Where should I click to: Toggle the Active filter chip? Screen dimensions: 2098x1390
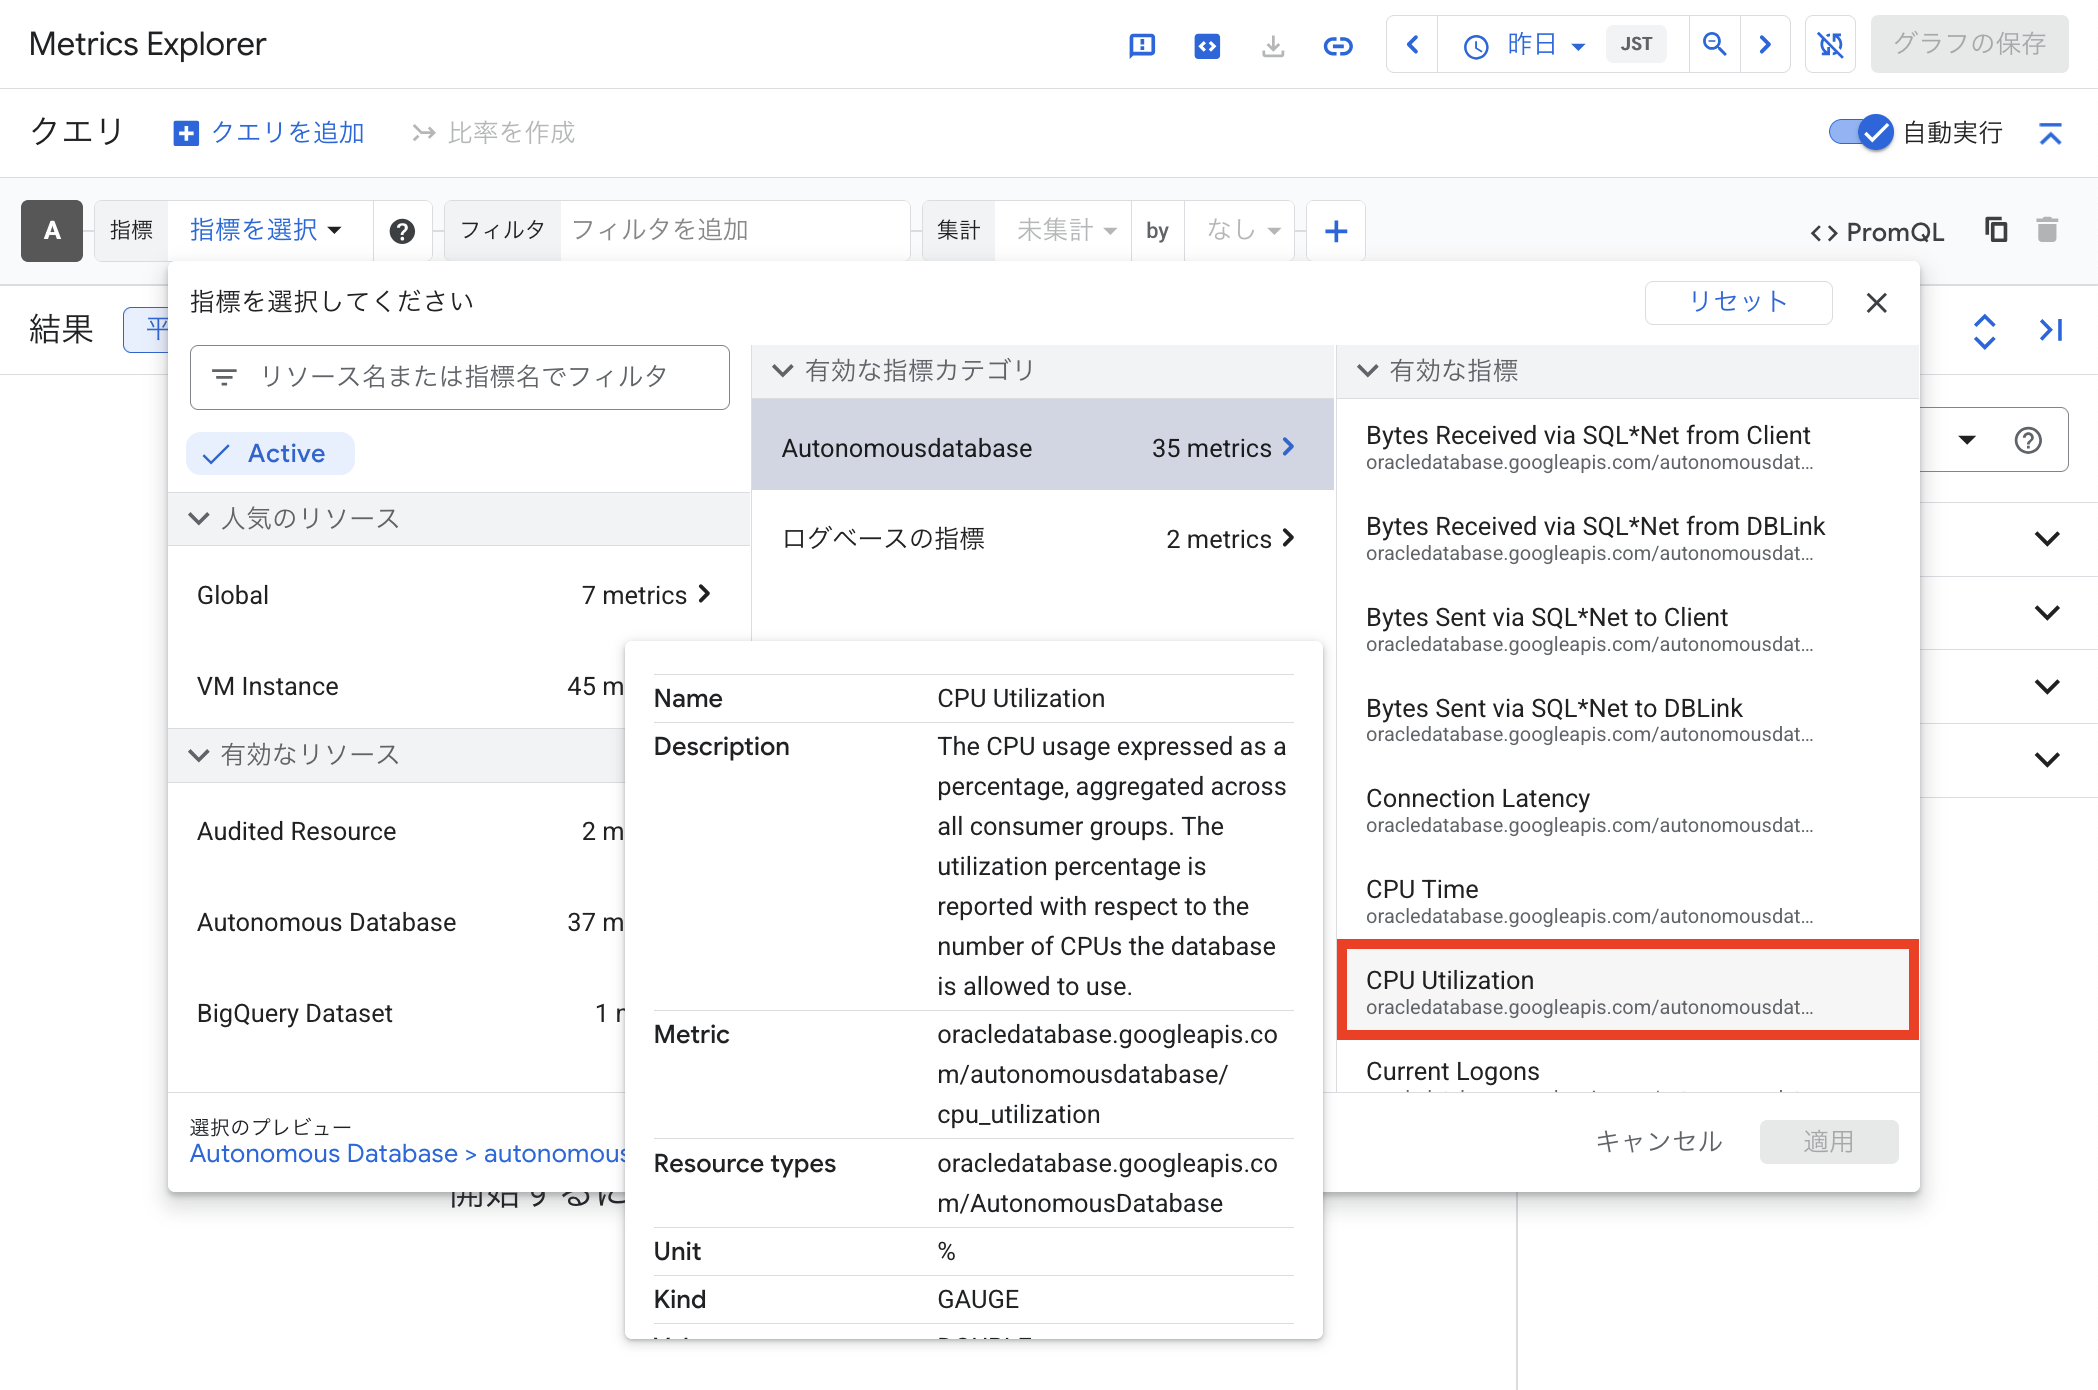pos(270,453)
